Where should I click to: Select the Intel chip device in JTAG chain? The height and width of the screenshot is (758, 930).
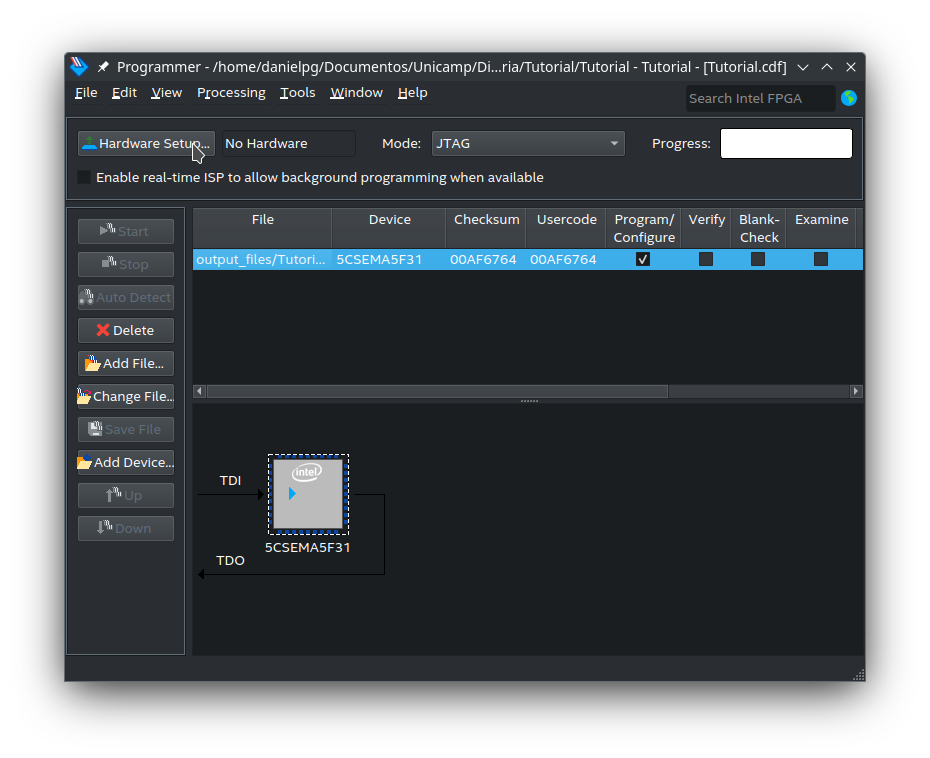tap(308, 495)
